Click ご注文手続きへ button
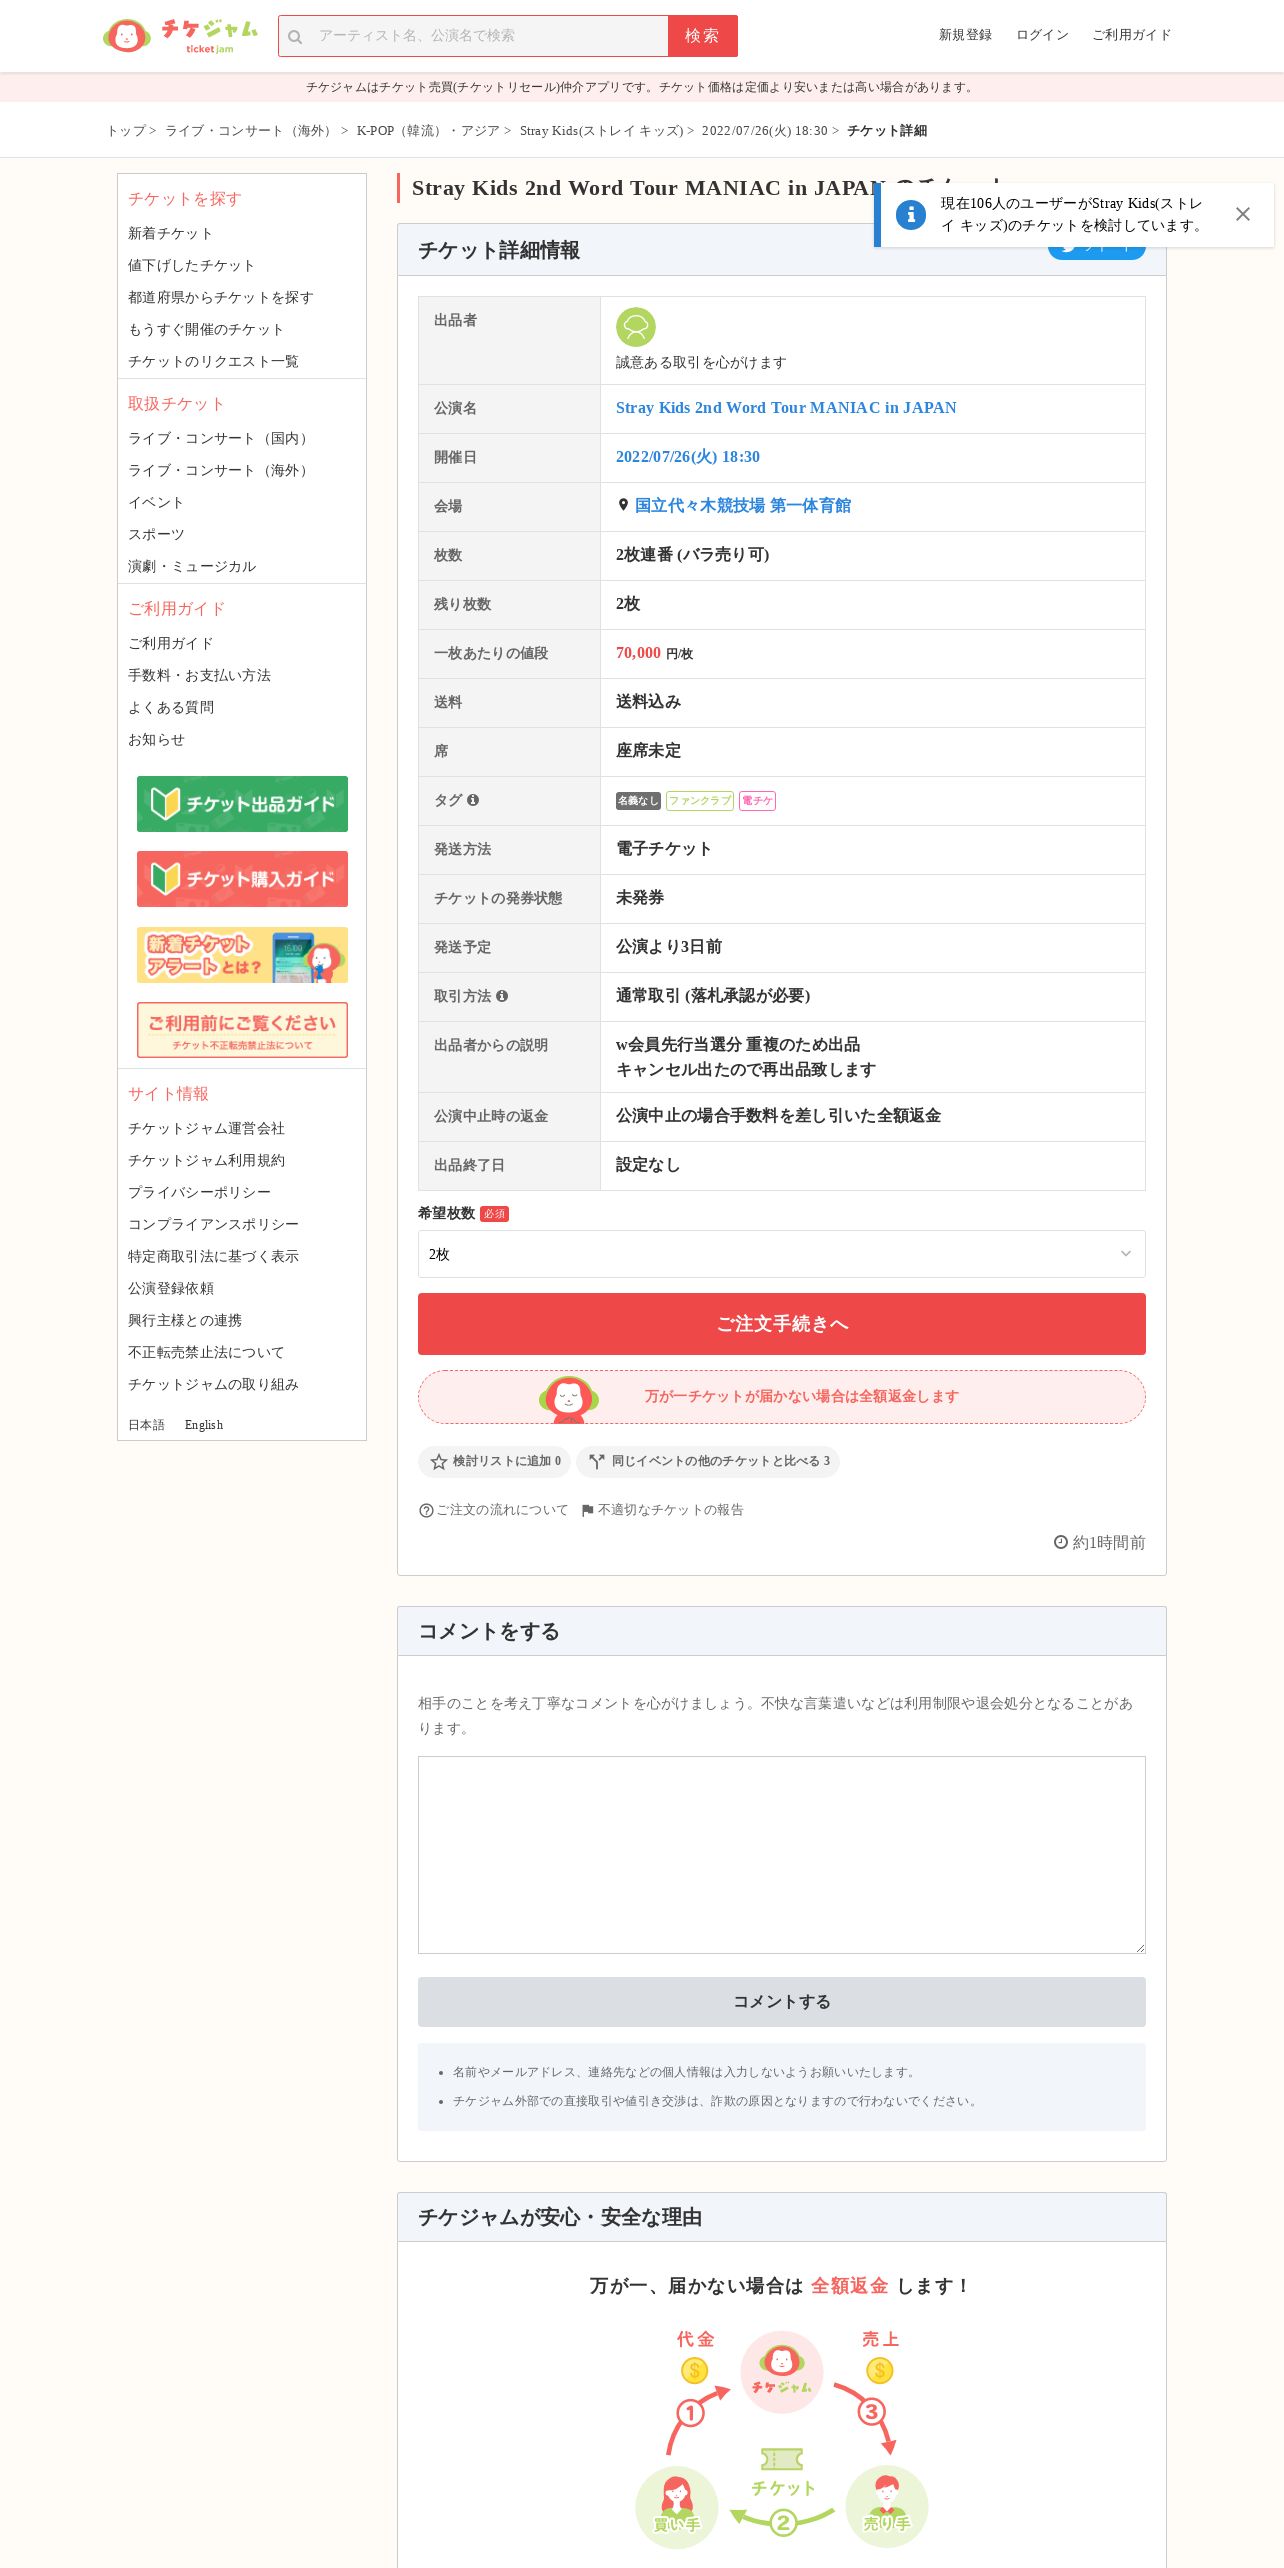The height and width of the screenshot is (2568, 1284). point(781,1324)
